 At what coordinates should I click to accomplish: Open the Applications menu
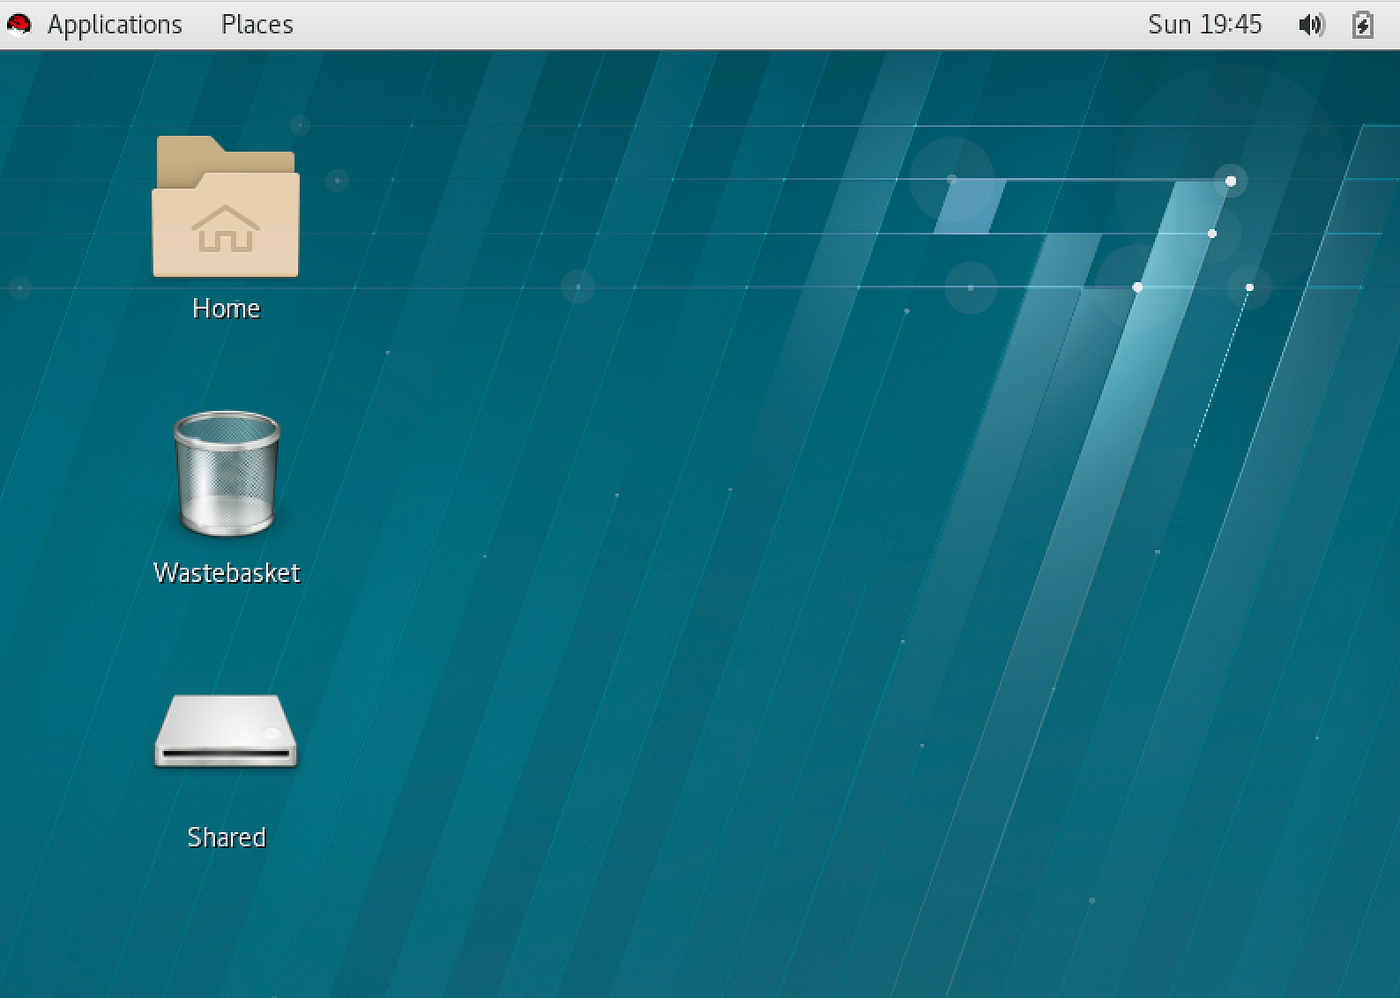(x=115, y=24)
